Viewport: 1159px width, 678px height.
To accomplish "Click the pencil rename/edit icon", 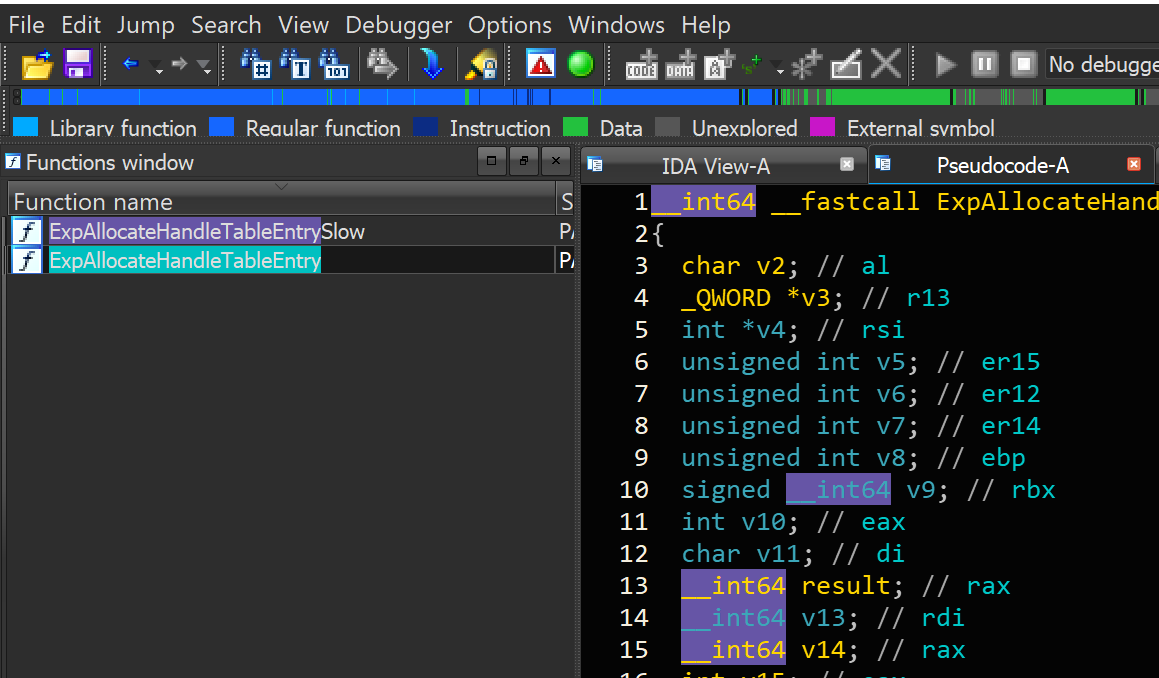I will coord(846,64).
